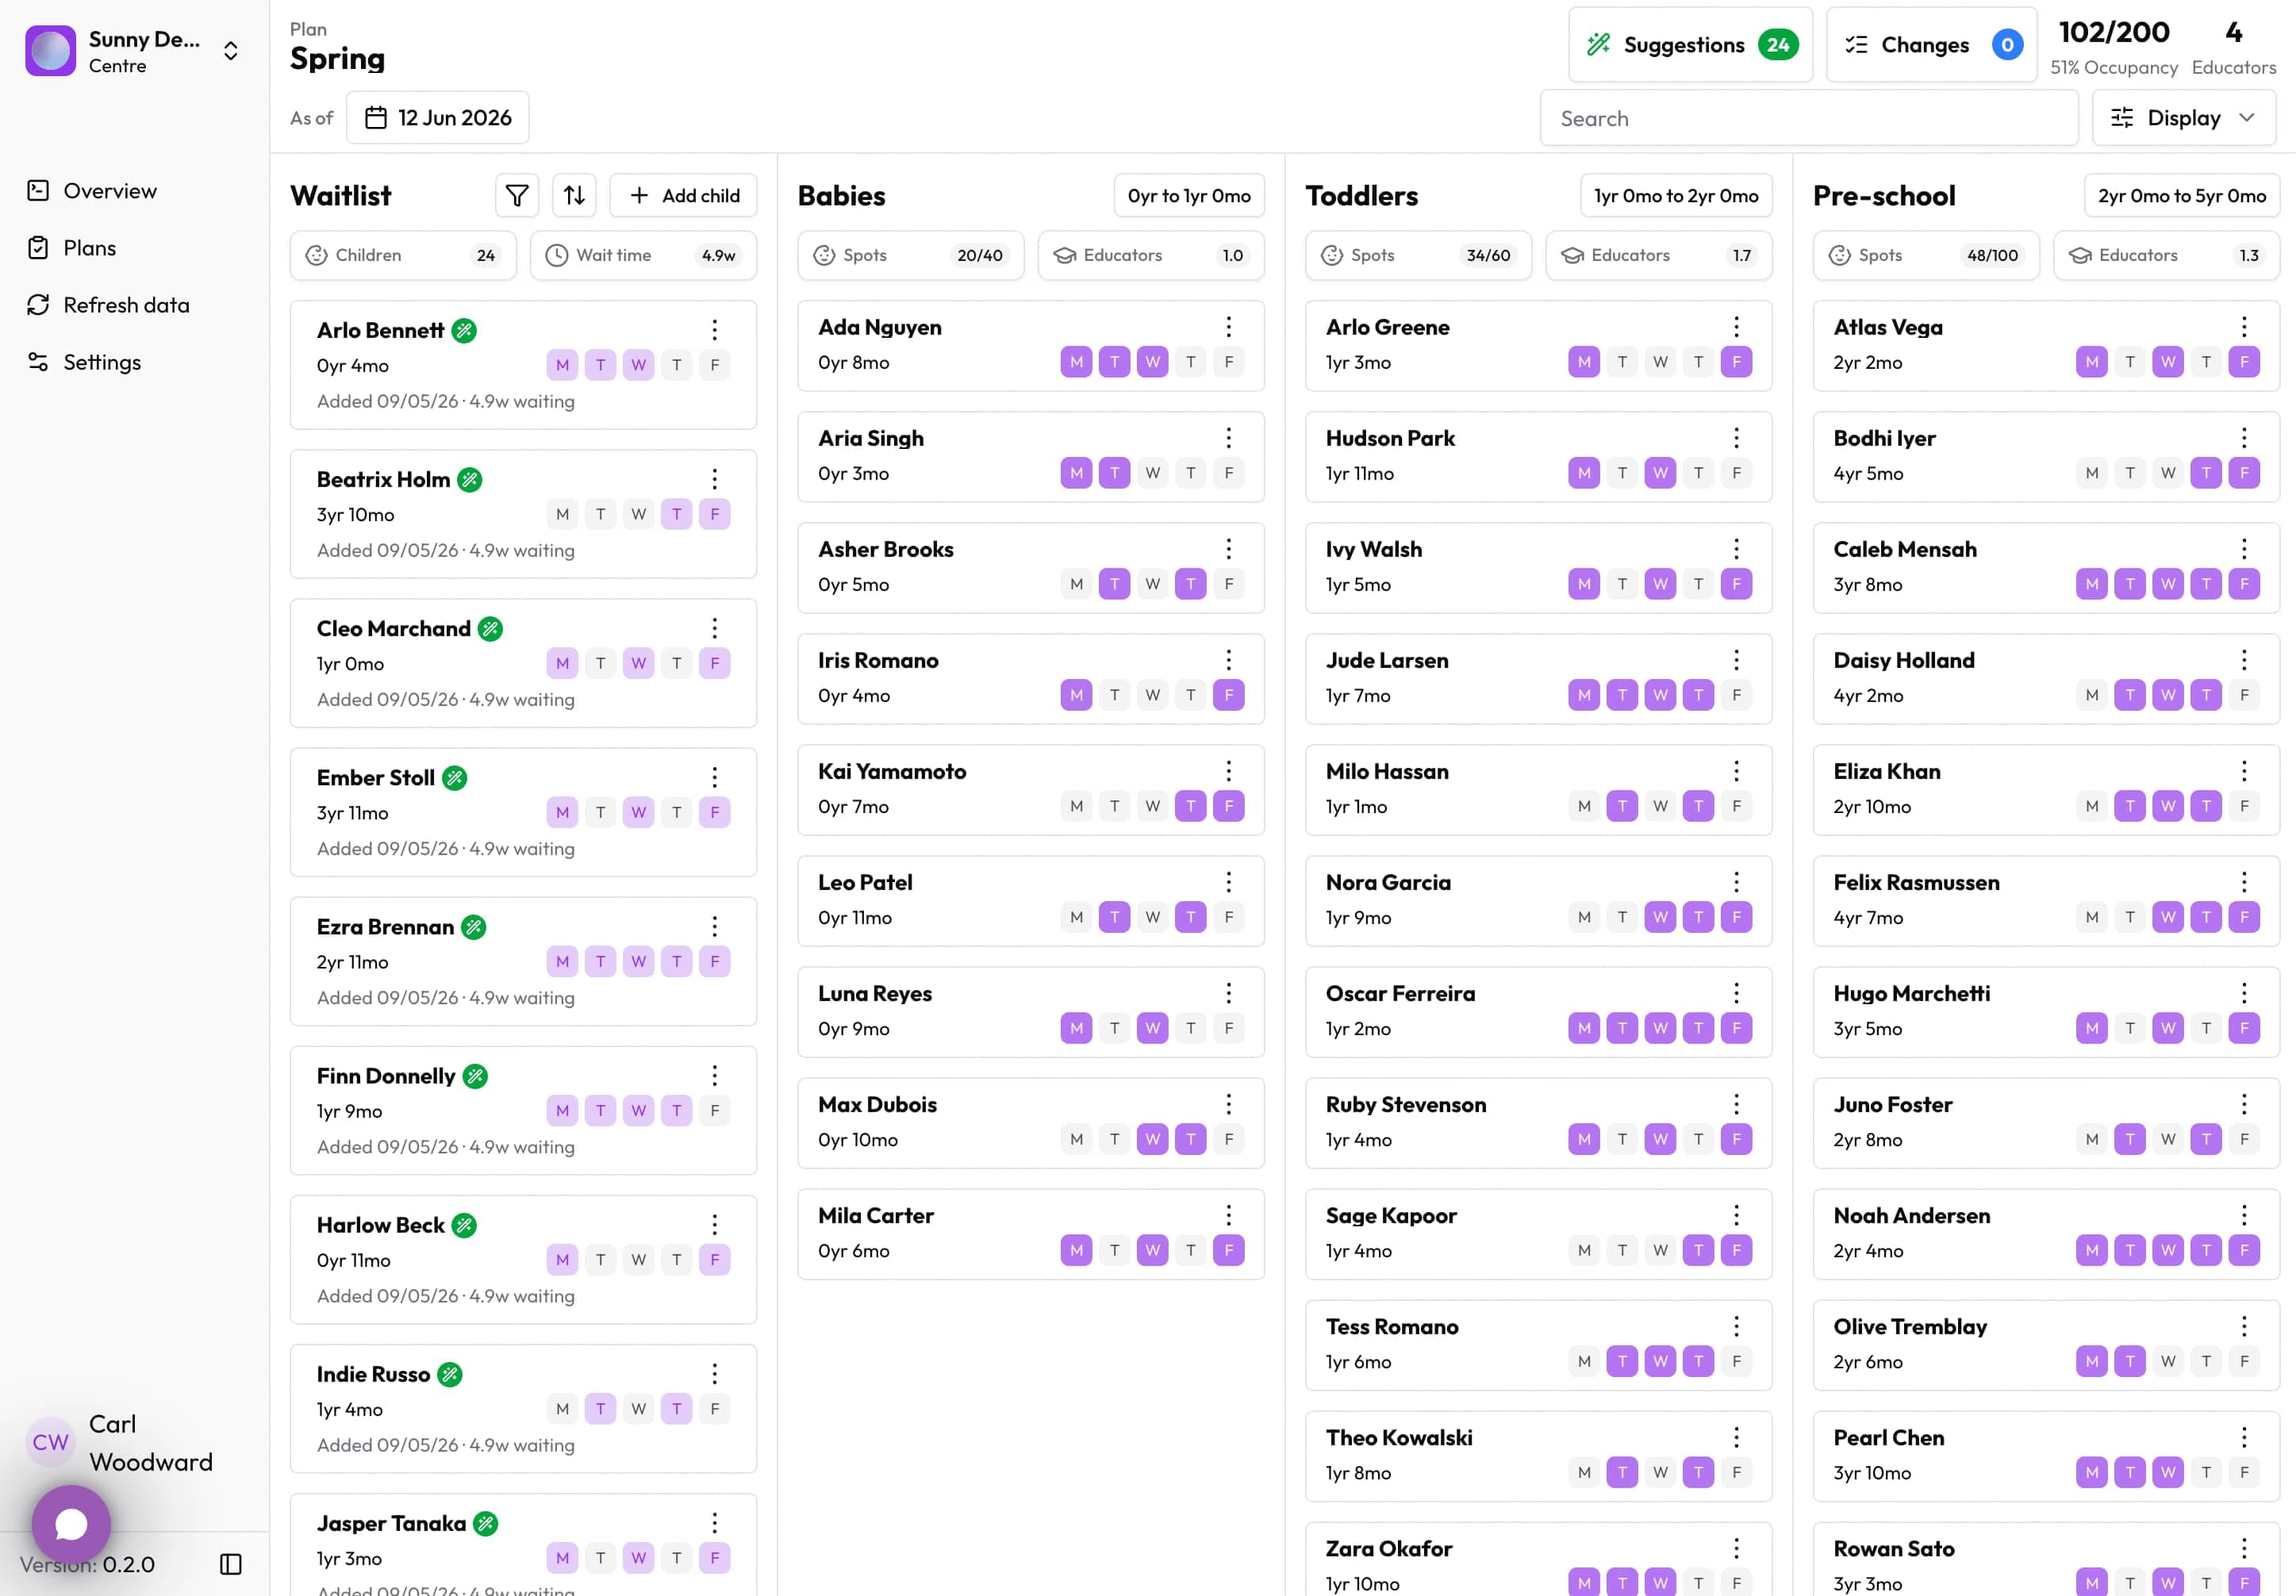Open Toddlers age range selector
Screen dimensions: 2296x1596
pyautogui.click(x=1676, y=196)
